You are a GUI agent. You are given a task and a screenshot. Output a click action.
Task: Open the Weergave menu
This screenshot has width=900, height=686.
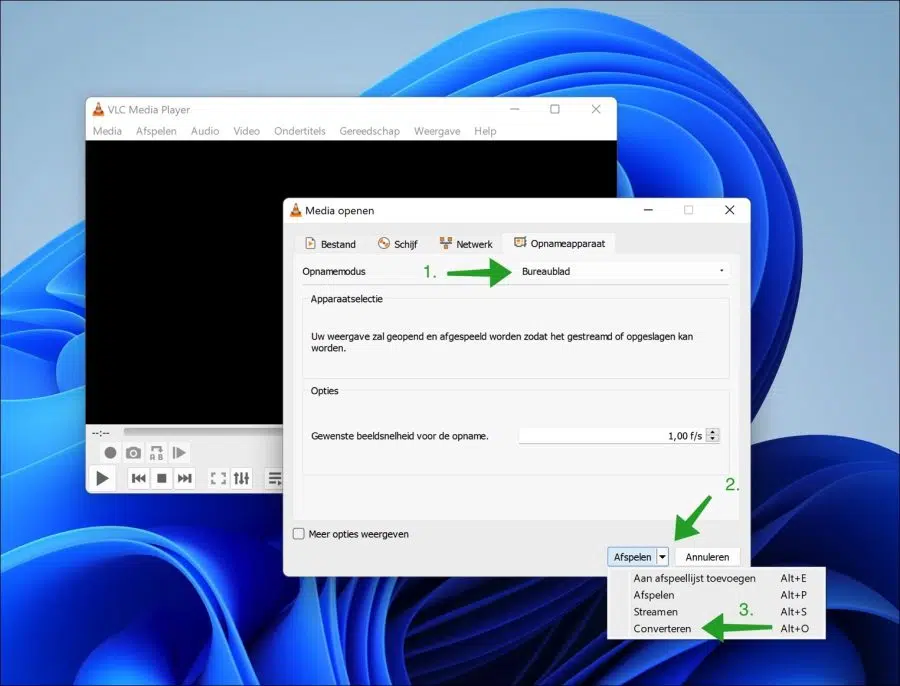pyautogui.click(x=437, y=131)
